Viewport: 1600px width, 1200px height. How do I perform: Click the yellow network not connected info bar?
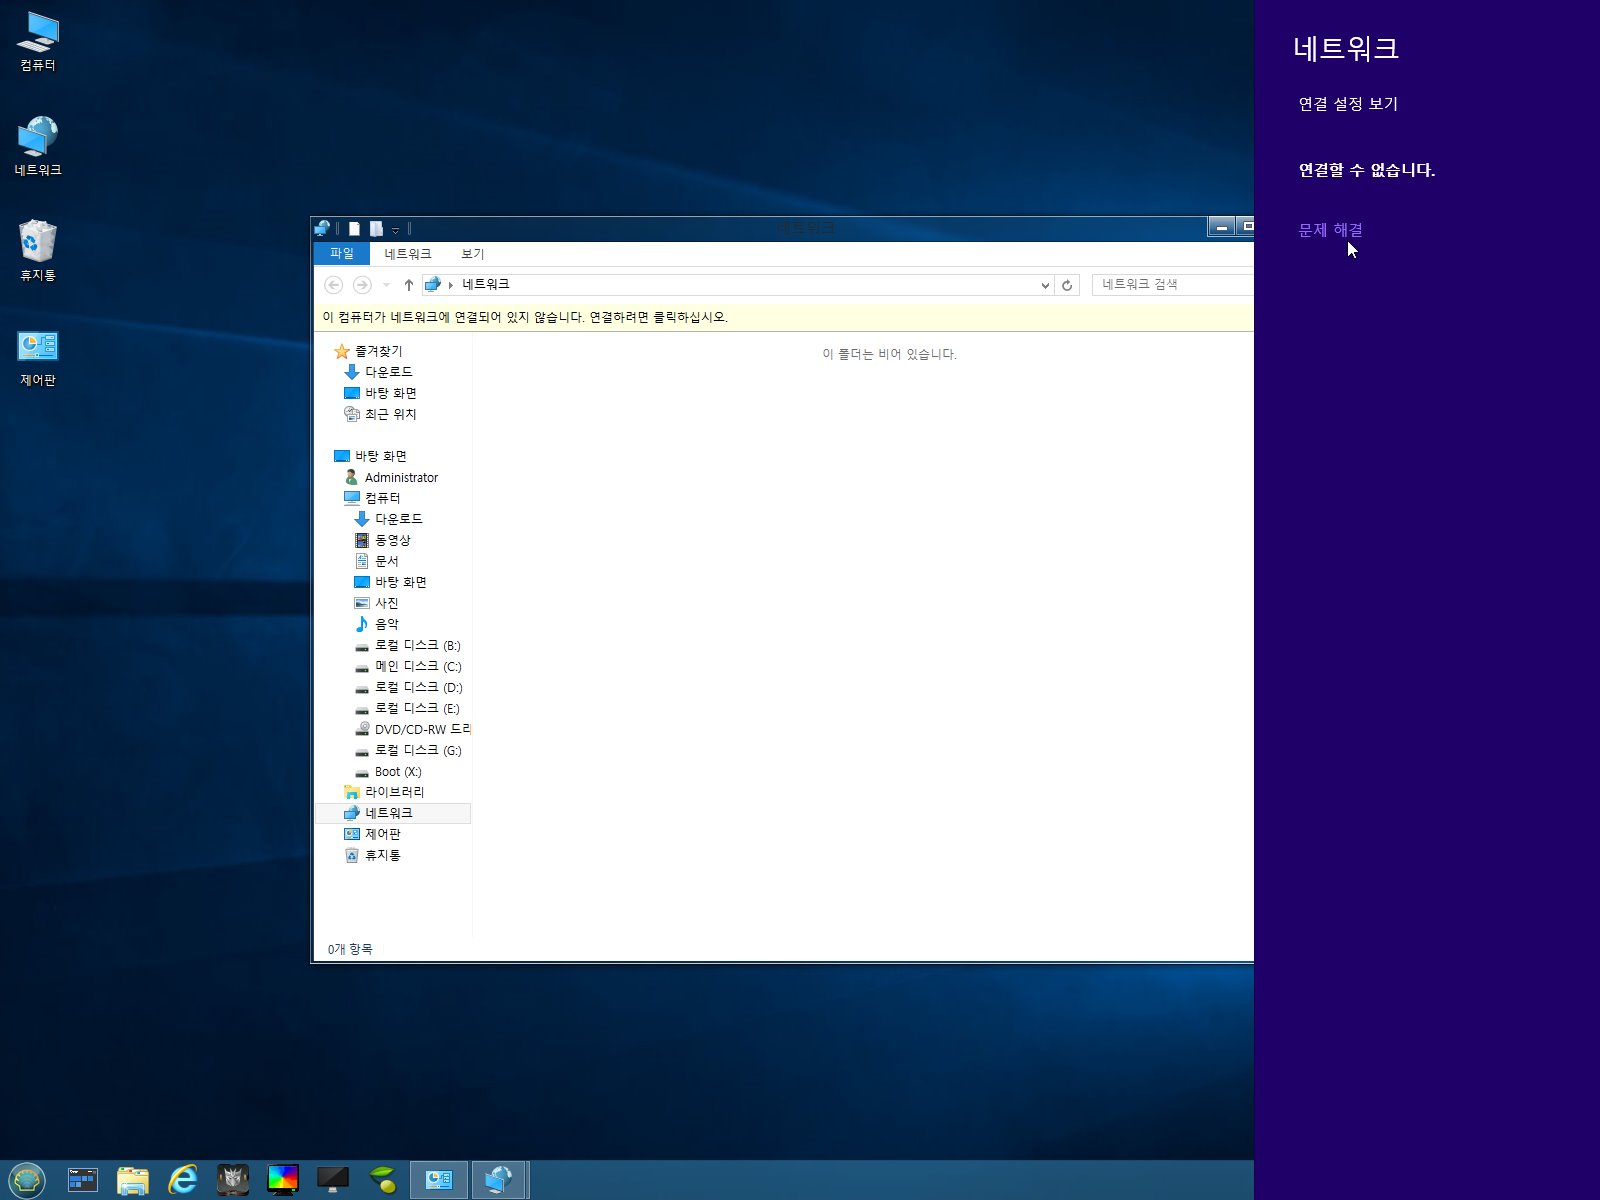(783, 317)
